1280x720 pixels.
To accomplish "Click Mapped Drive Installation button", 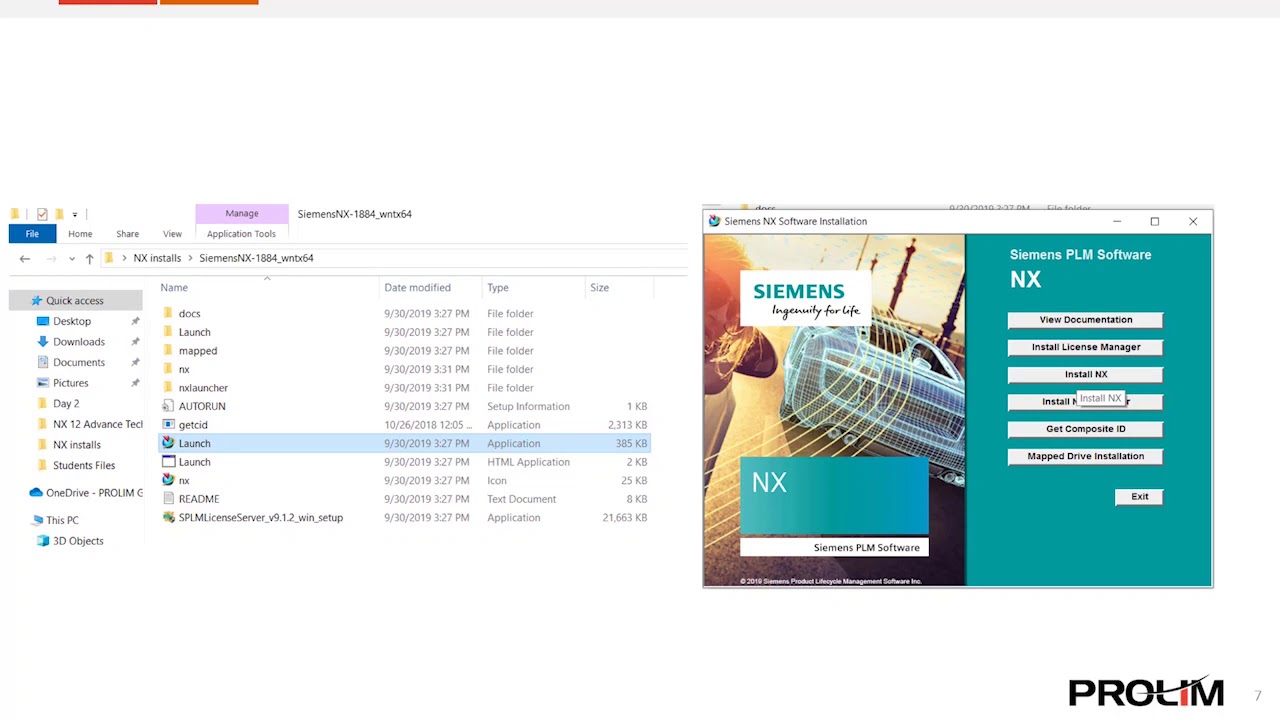I will pyautogui.click(x=1085, y=456).
